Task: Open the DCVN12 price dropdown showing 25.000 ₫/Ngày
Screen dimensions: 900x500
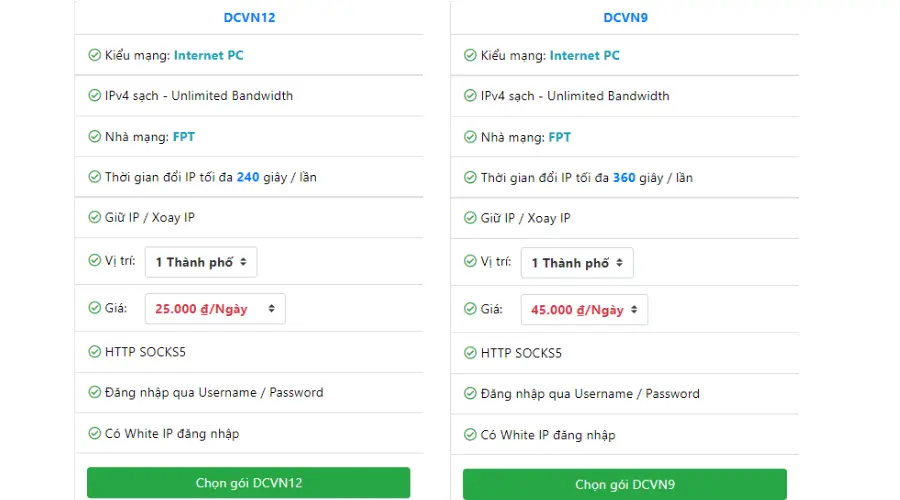Action: click(215, 309)
